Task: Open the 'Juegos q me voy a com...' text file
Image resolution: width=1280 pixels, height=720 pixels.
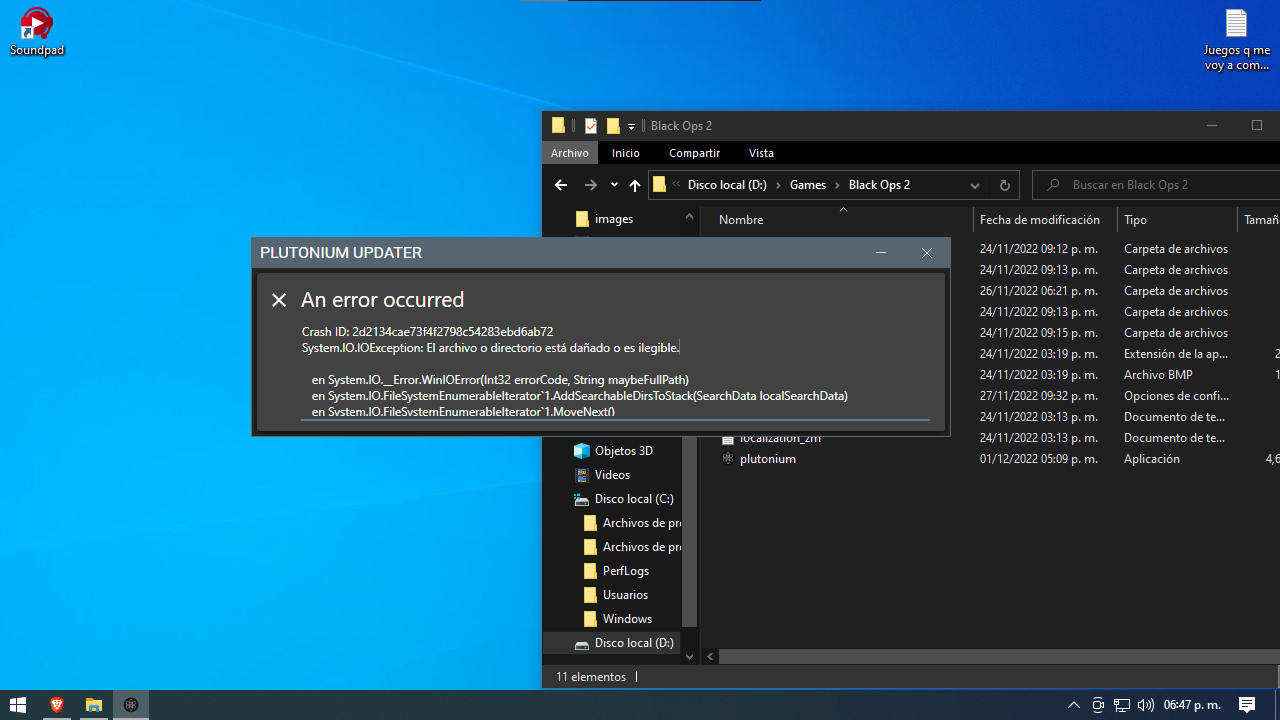Action: (x=1237, y=40)
